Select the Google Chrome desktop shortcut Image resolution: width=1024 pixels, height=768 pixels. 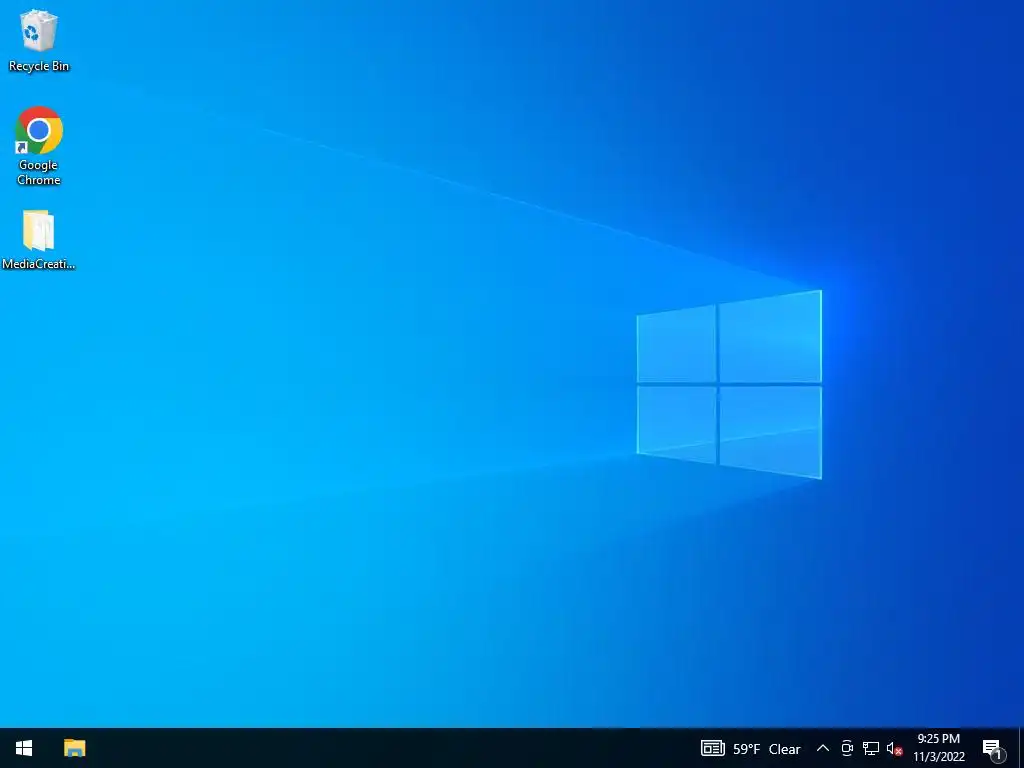tap(39, 146)
